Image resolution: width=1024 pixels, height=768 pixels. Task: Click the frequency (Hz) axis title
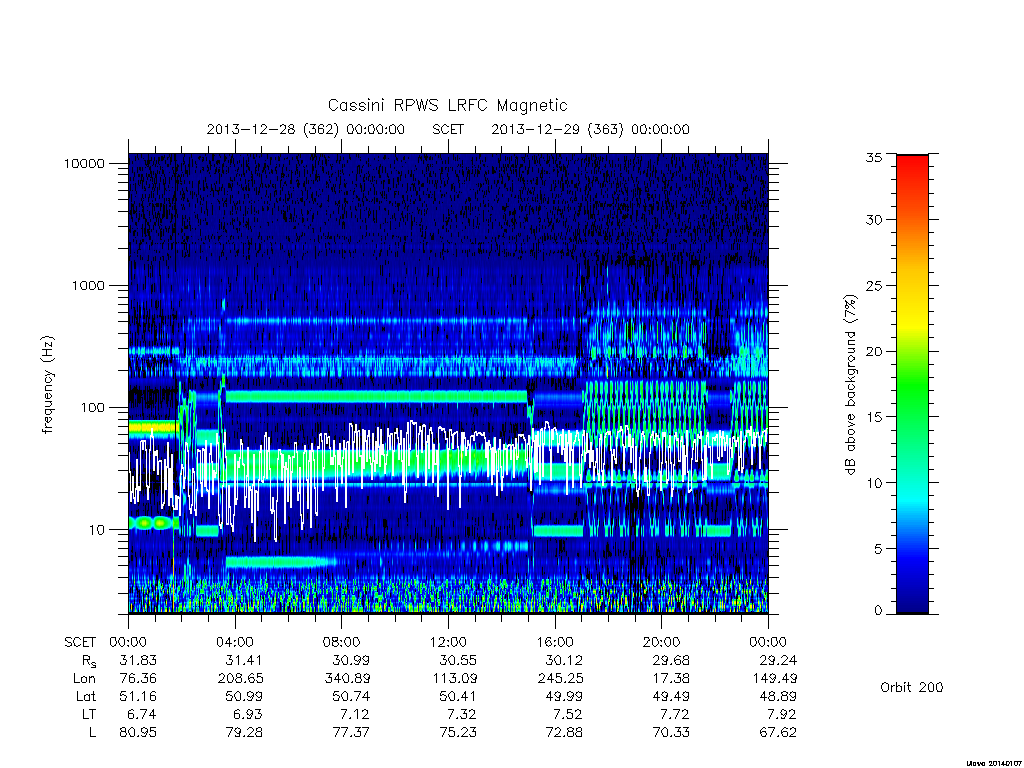point(47,385)
